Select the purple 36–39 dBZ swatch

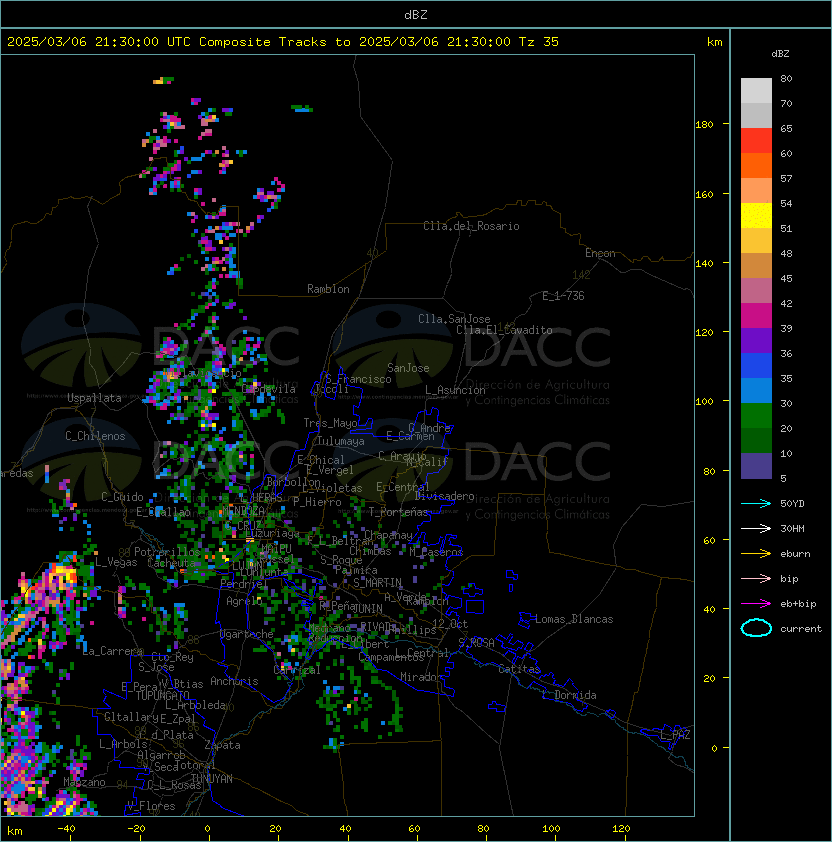pyautogui.click(x=756, y=340)
